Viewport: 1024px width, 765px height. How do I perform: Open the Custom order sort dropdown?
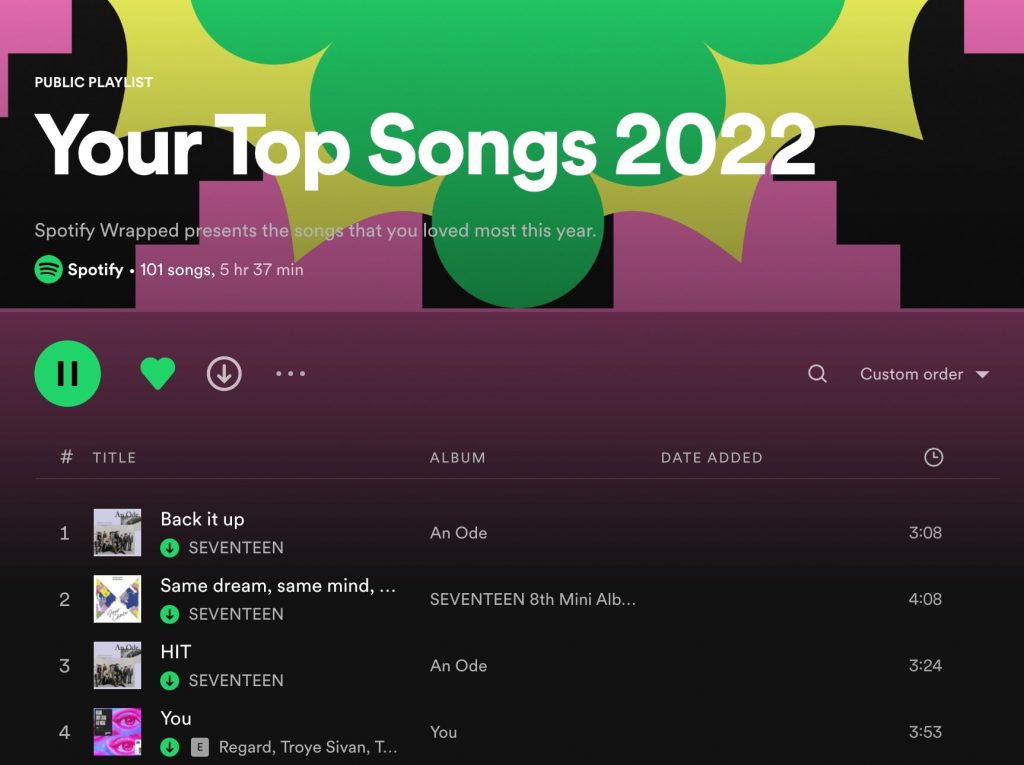click(x=924, y=374)
